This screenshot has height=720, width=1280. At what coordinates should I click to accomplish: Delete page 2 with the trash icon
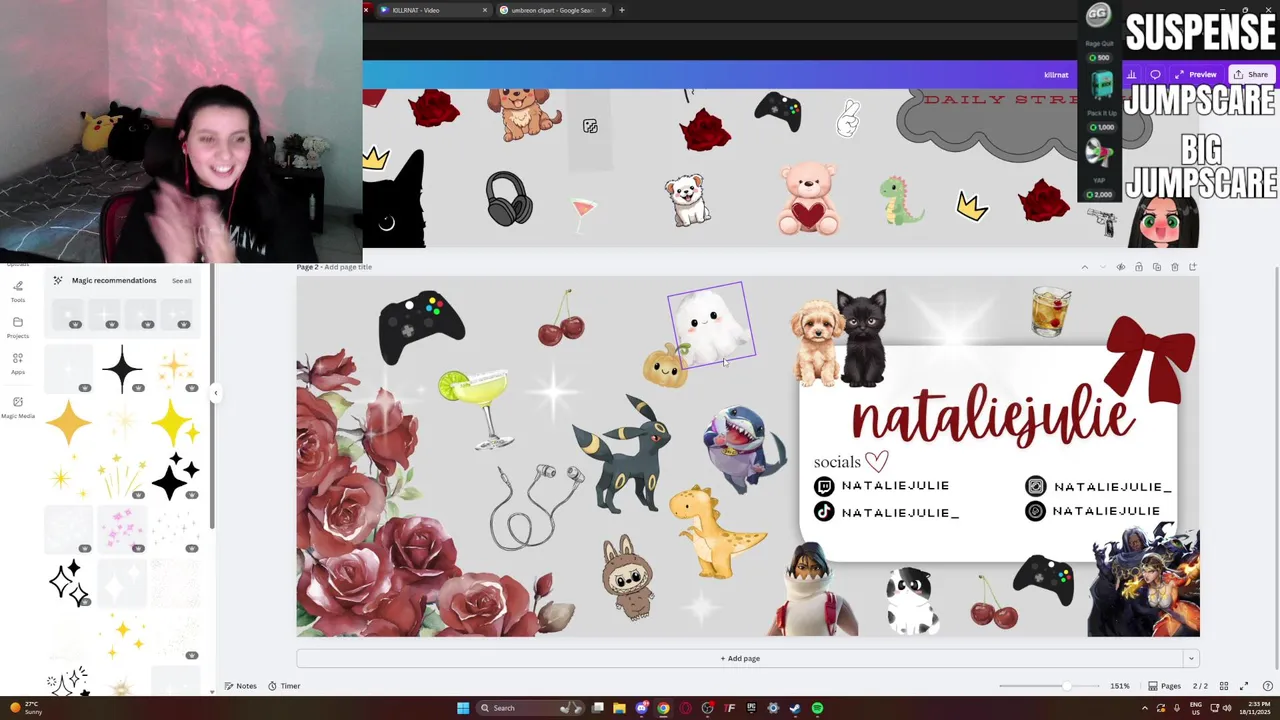click(1174, 267)
